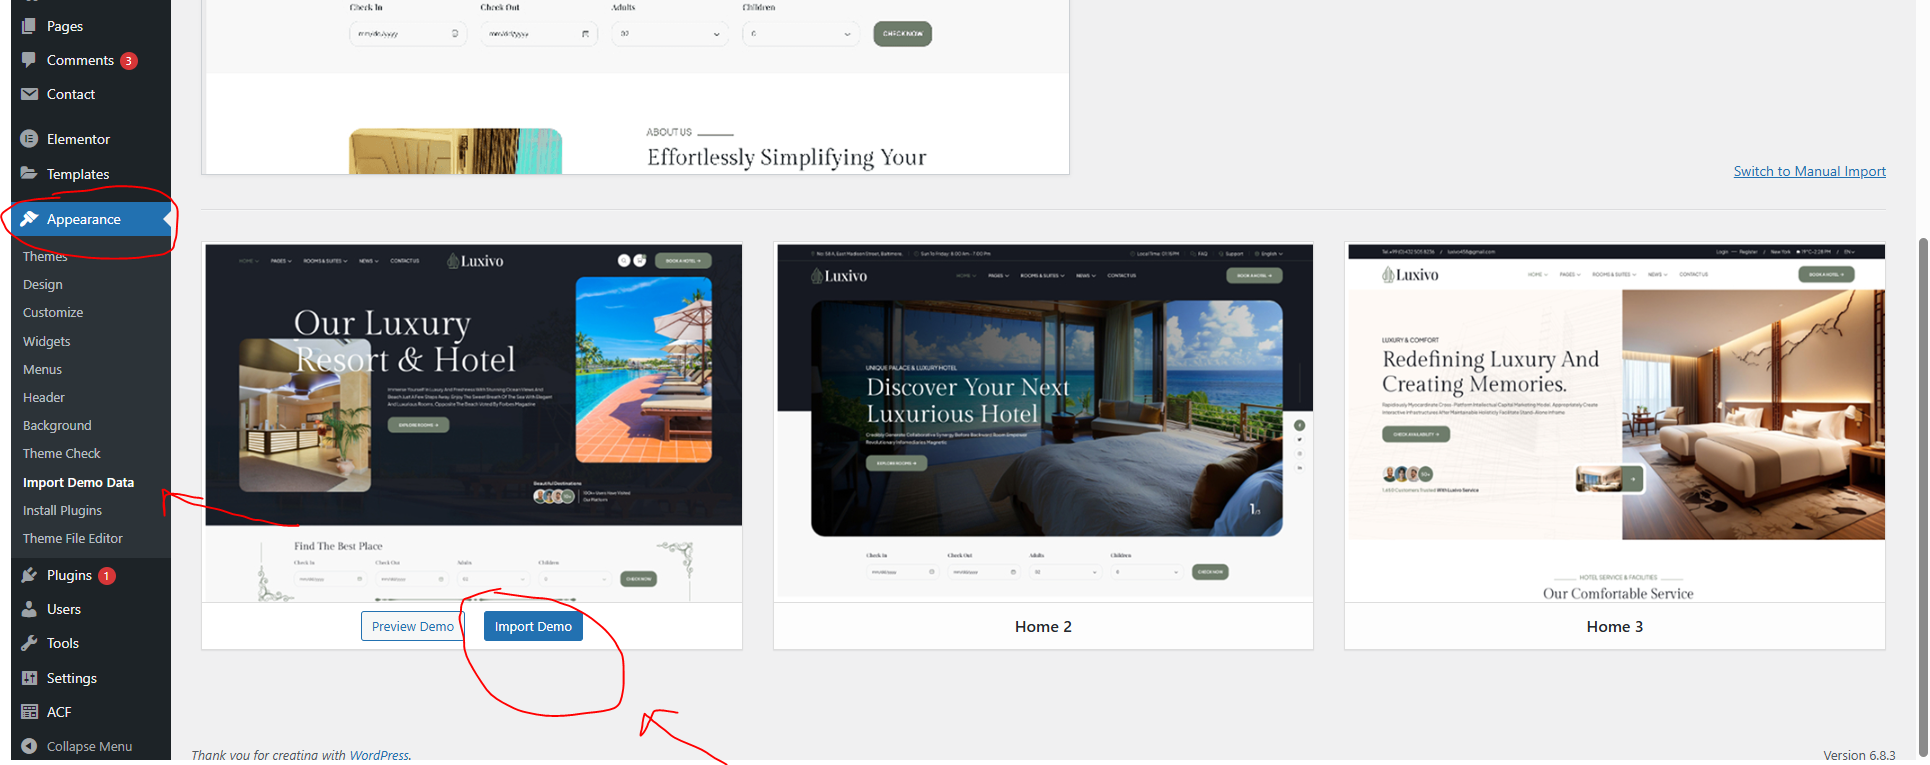Choose the Home 3 demo thumbnail
1930x765 pixels.
coord(1614,422)
